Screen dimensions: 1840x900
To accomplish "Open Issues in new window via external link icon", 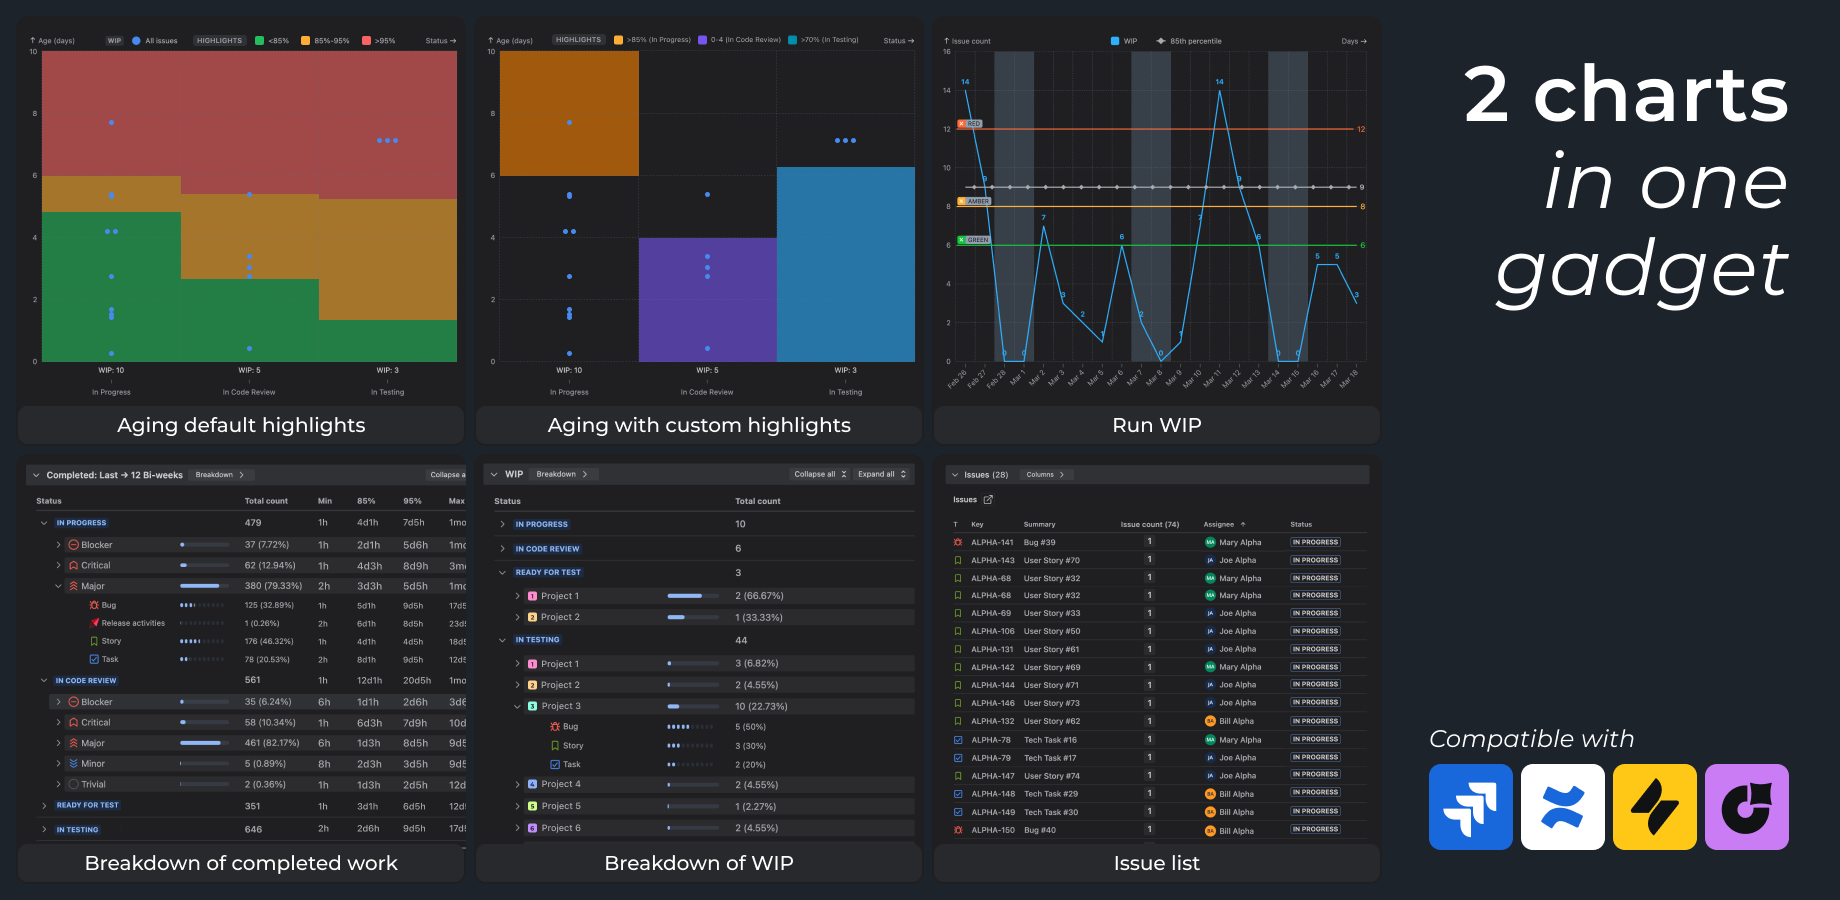I will point(988,500).
